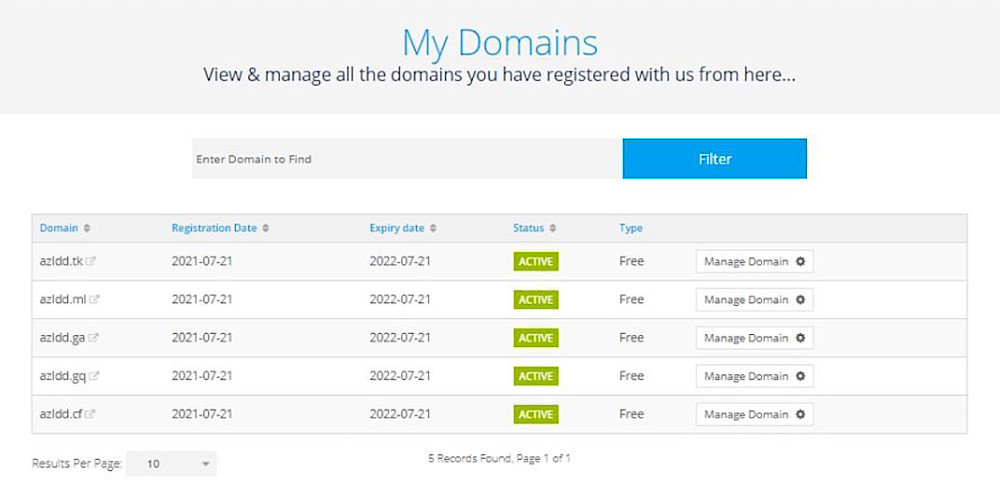Click ACTIVE status badge for azldd.ga
This screenshot has width=1000, height=501.
[535, 338]
